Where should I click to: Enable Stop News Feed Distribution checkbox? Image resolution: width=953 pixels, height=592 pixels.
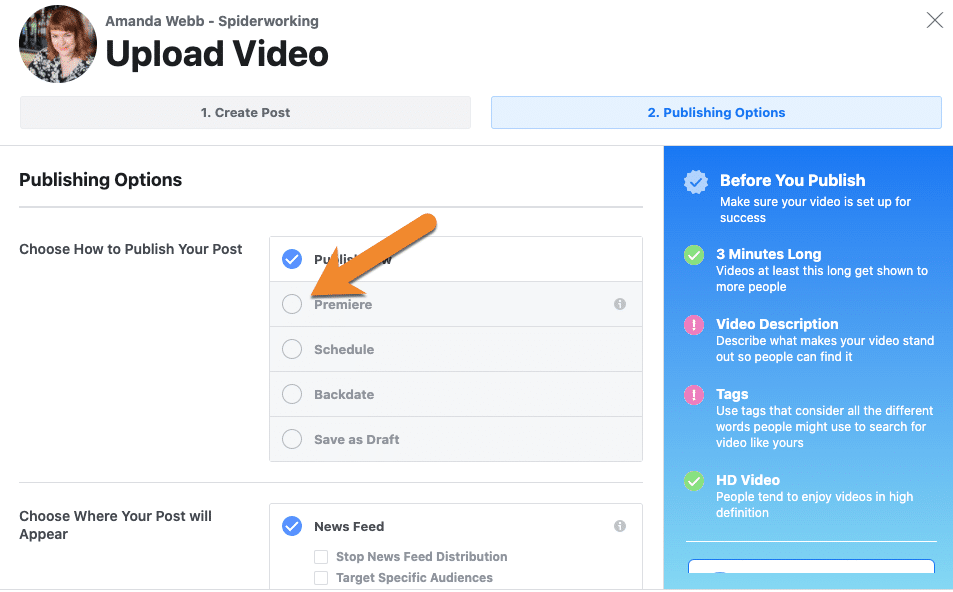click(x=321, y=557)
